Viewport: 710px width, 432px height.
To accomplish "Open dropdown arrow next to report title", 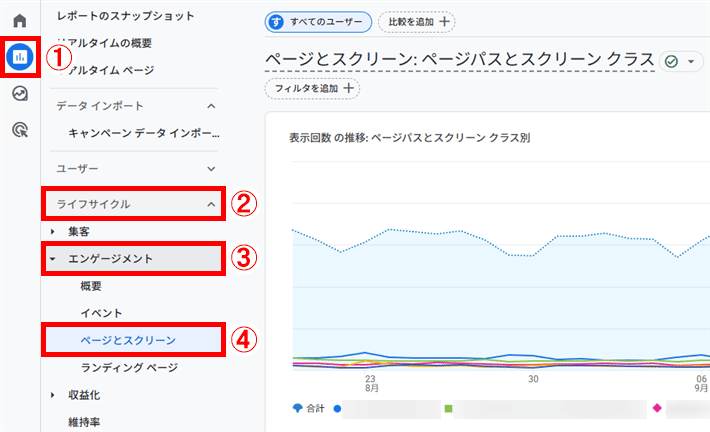I will point(691,61).
